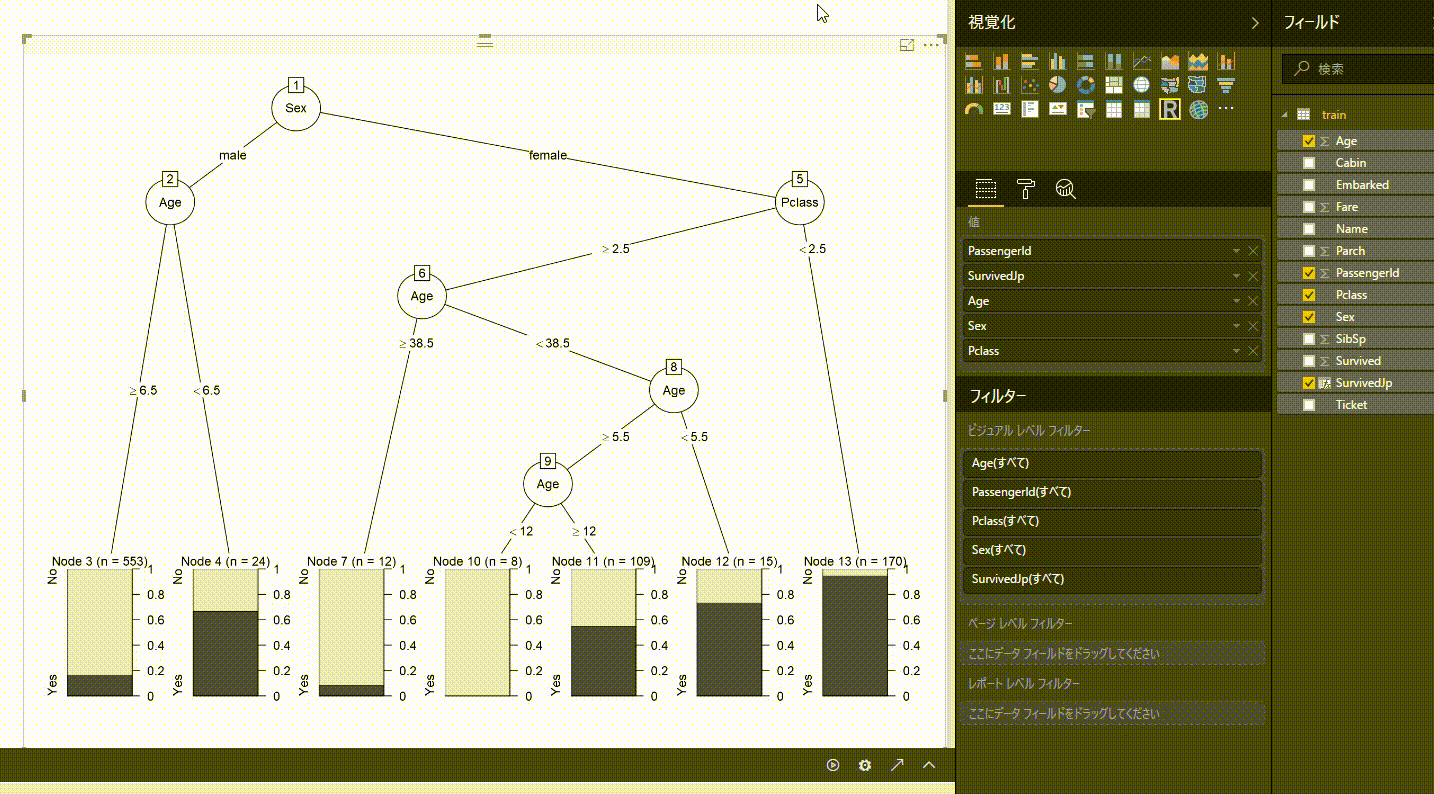Open dropdown arrow for Sex value

click(1237, 326)
